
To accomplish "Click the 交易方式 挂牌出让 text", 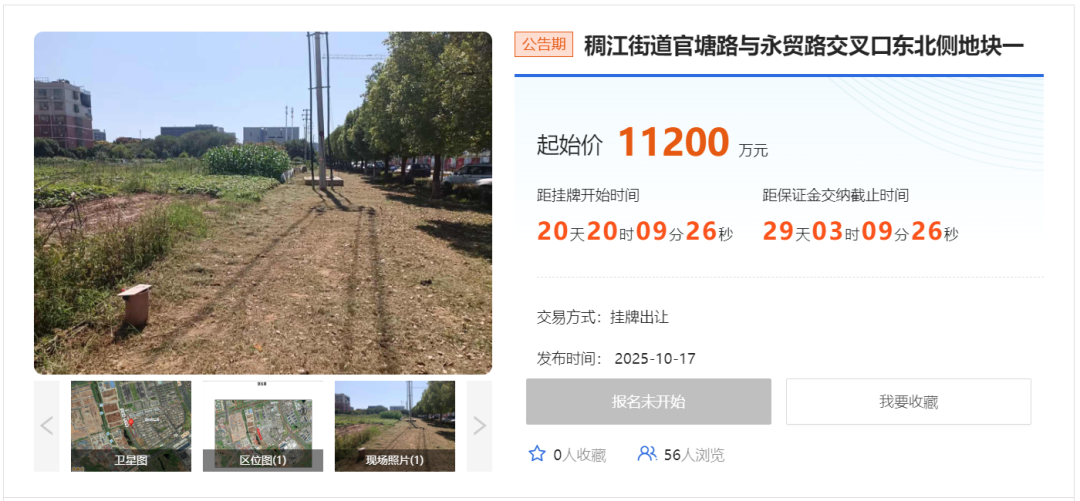I will click(603, 318).
